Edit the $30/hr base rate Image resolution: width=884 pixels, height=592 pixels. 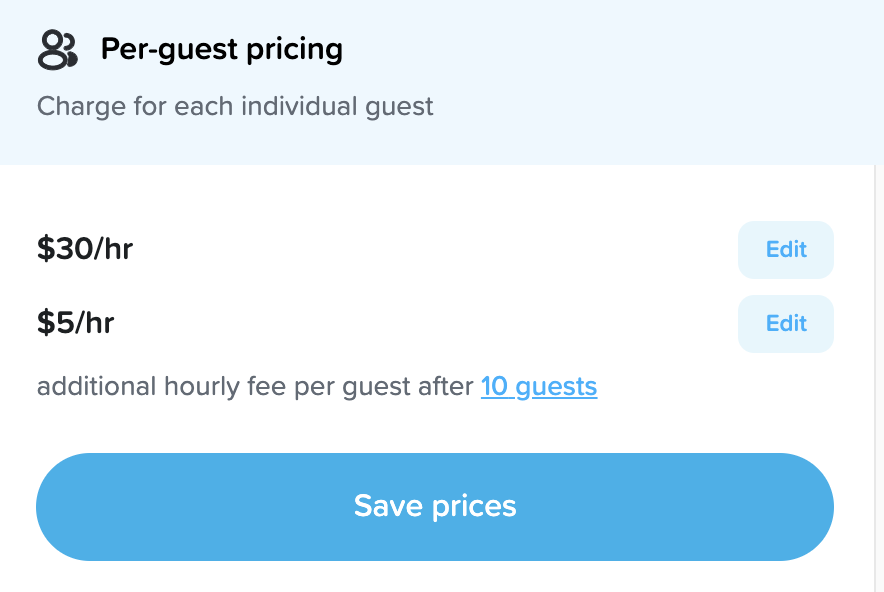point(785,250)
